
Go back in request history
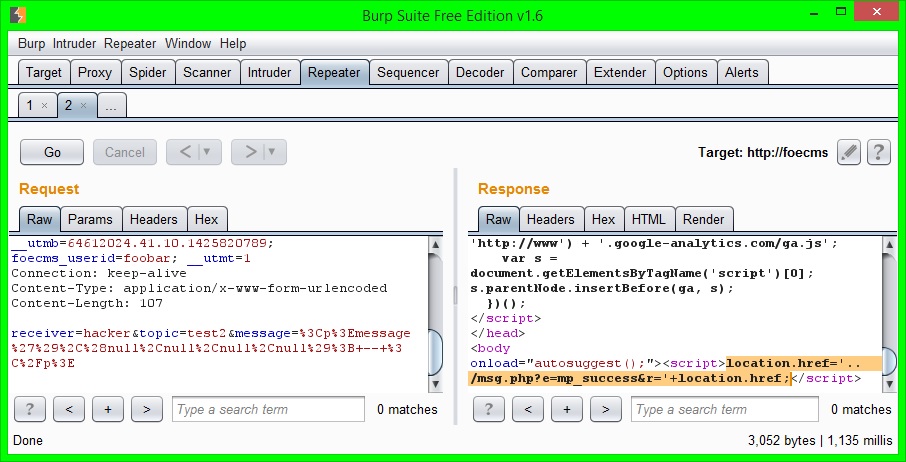184,152
